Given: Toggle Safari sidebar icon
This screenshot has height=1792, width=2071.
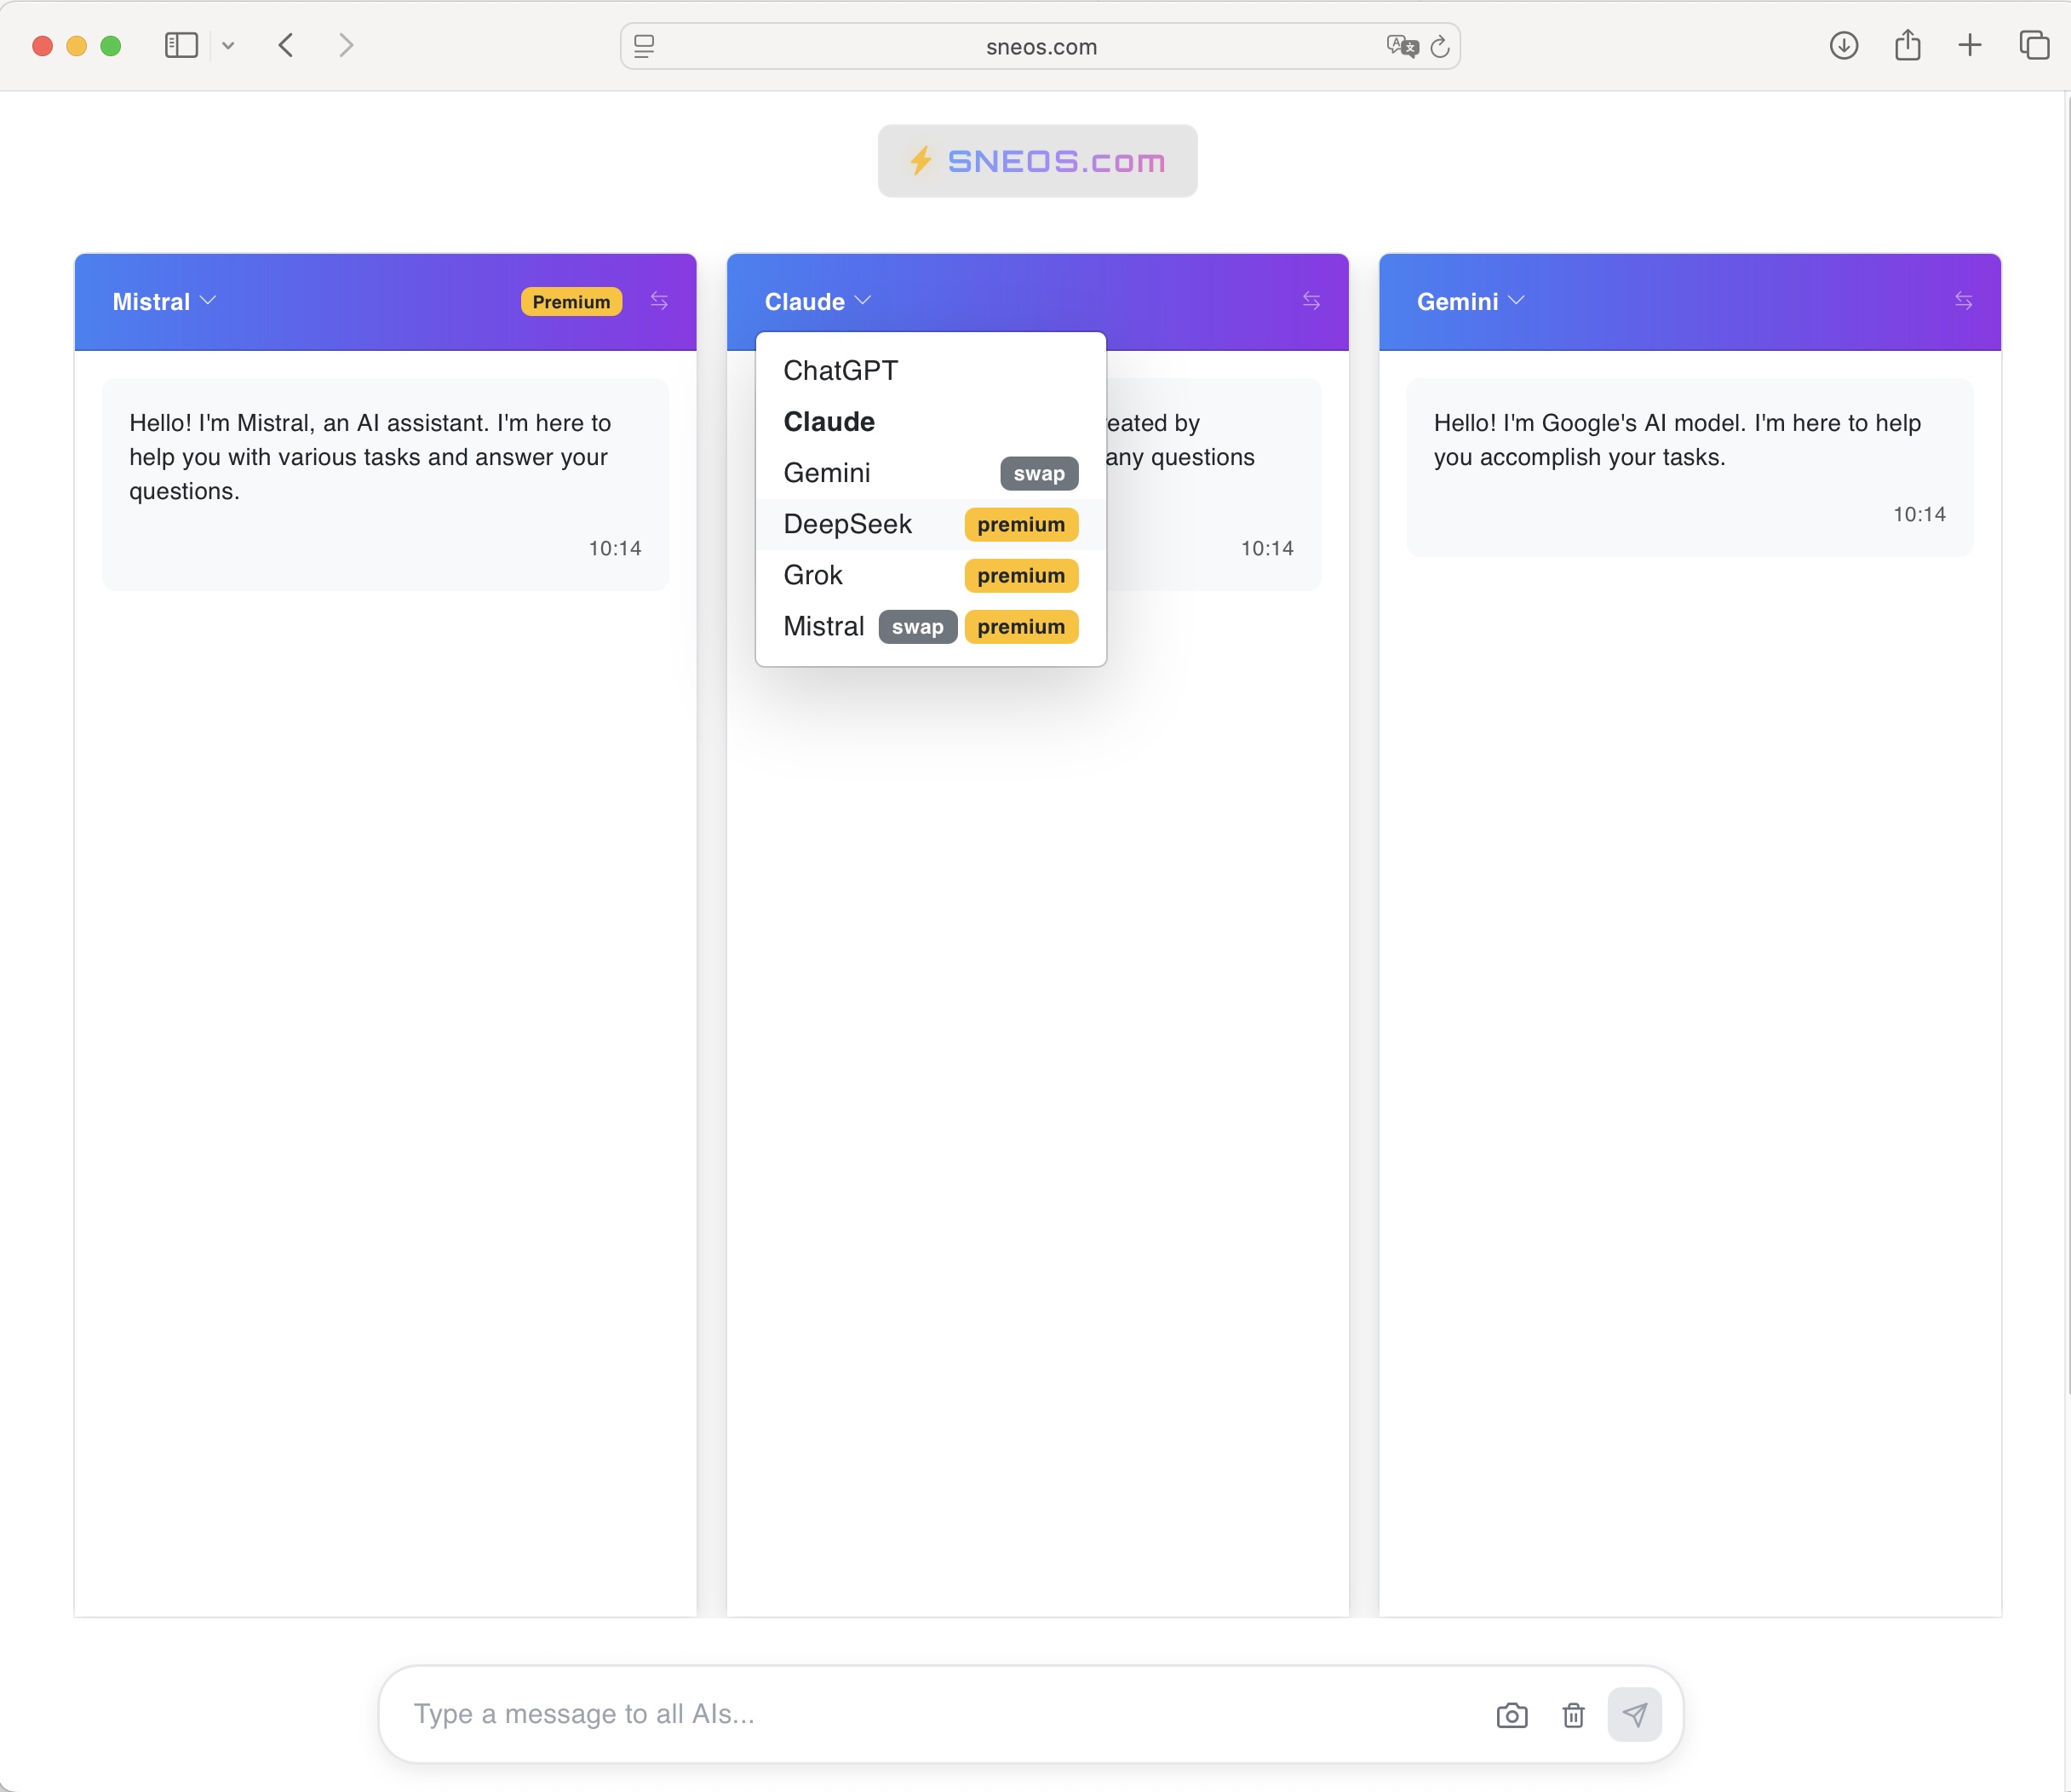Looking at the screenshot, I should coord(181,45).
